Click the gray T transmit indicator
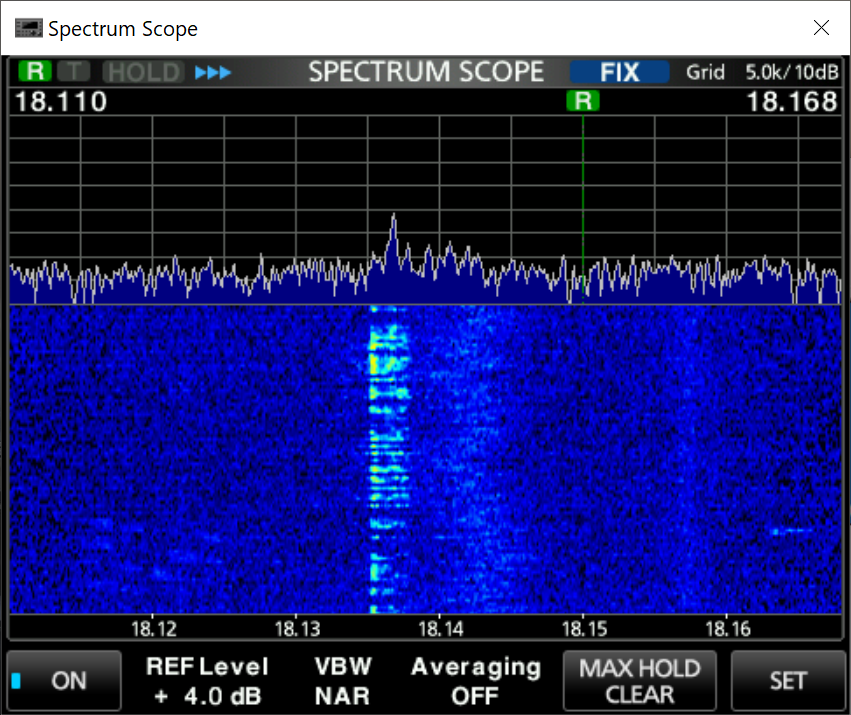 [72, 72]
